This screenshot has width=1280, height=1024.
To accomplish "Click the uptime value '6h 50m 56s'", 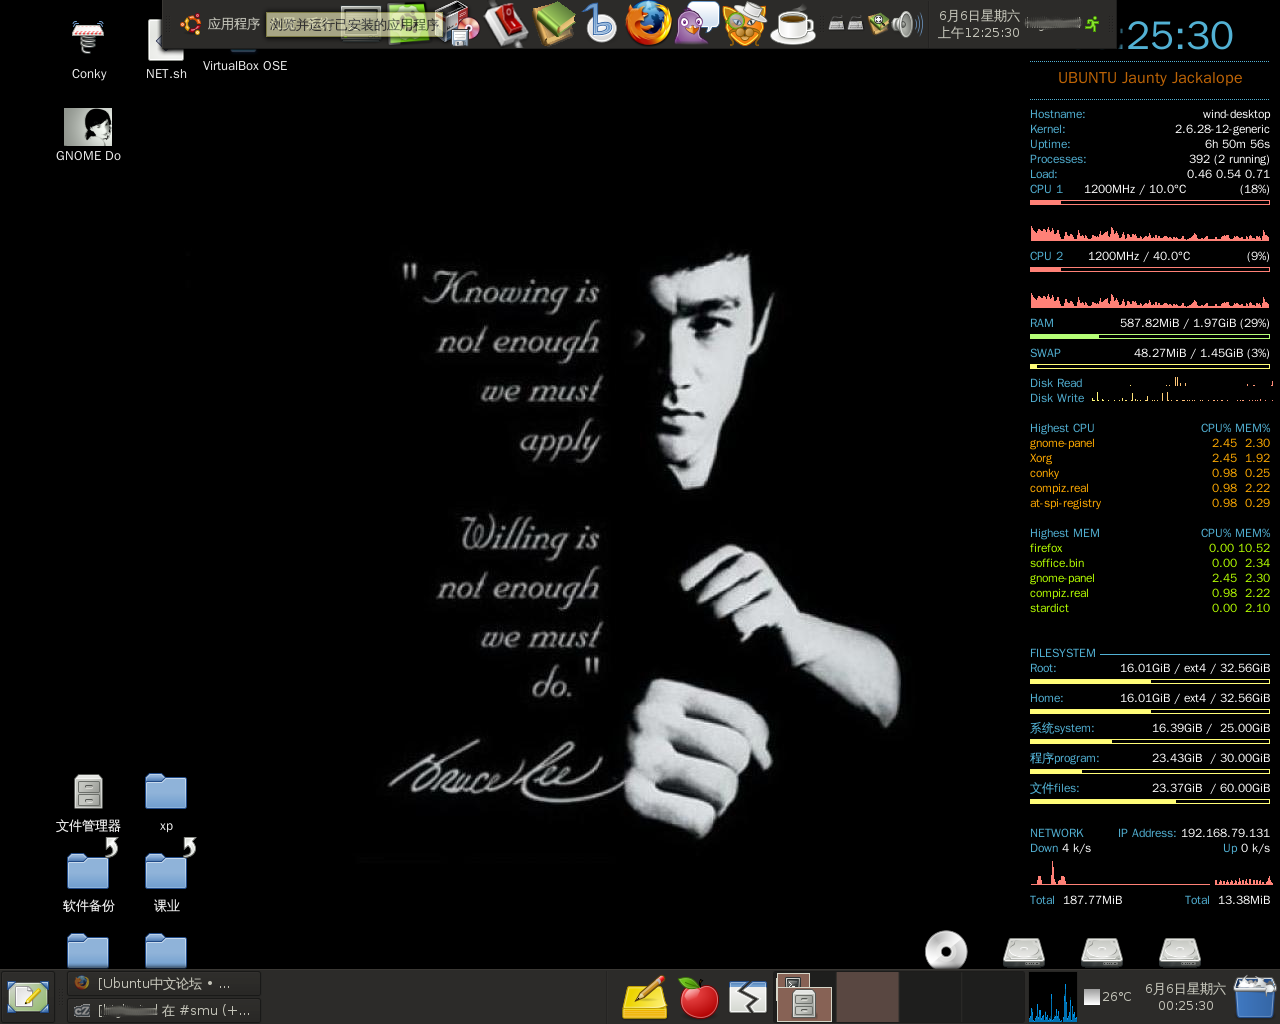I will [x=1237, y=144].
